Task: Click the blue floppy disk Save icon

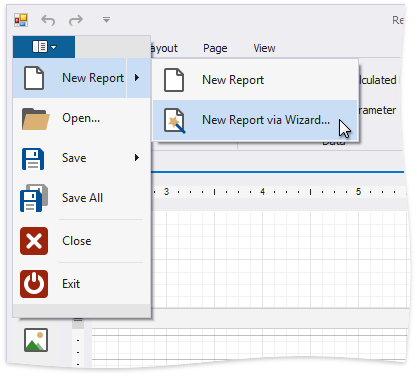Action: point(33,159)
